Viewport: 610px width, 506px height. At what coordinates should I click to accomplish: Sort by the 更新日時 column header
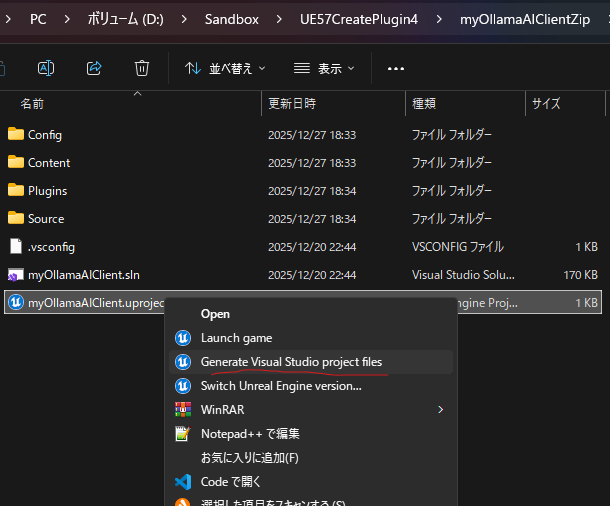click(292, 103)
